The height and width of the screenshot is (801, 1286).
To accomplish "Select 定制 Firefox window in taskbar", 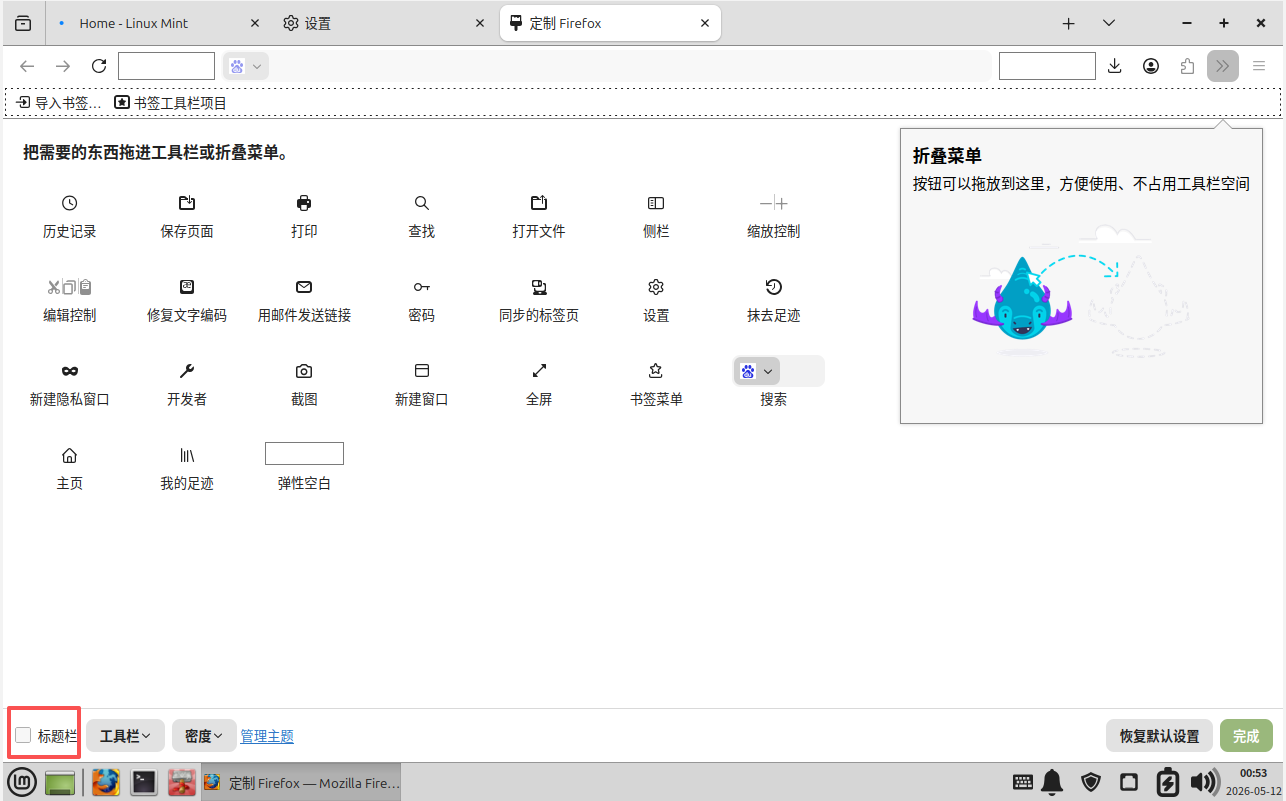I will click(x=301, y=783).
